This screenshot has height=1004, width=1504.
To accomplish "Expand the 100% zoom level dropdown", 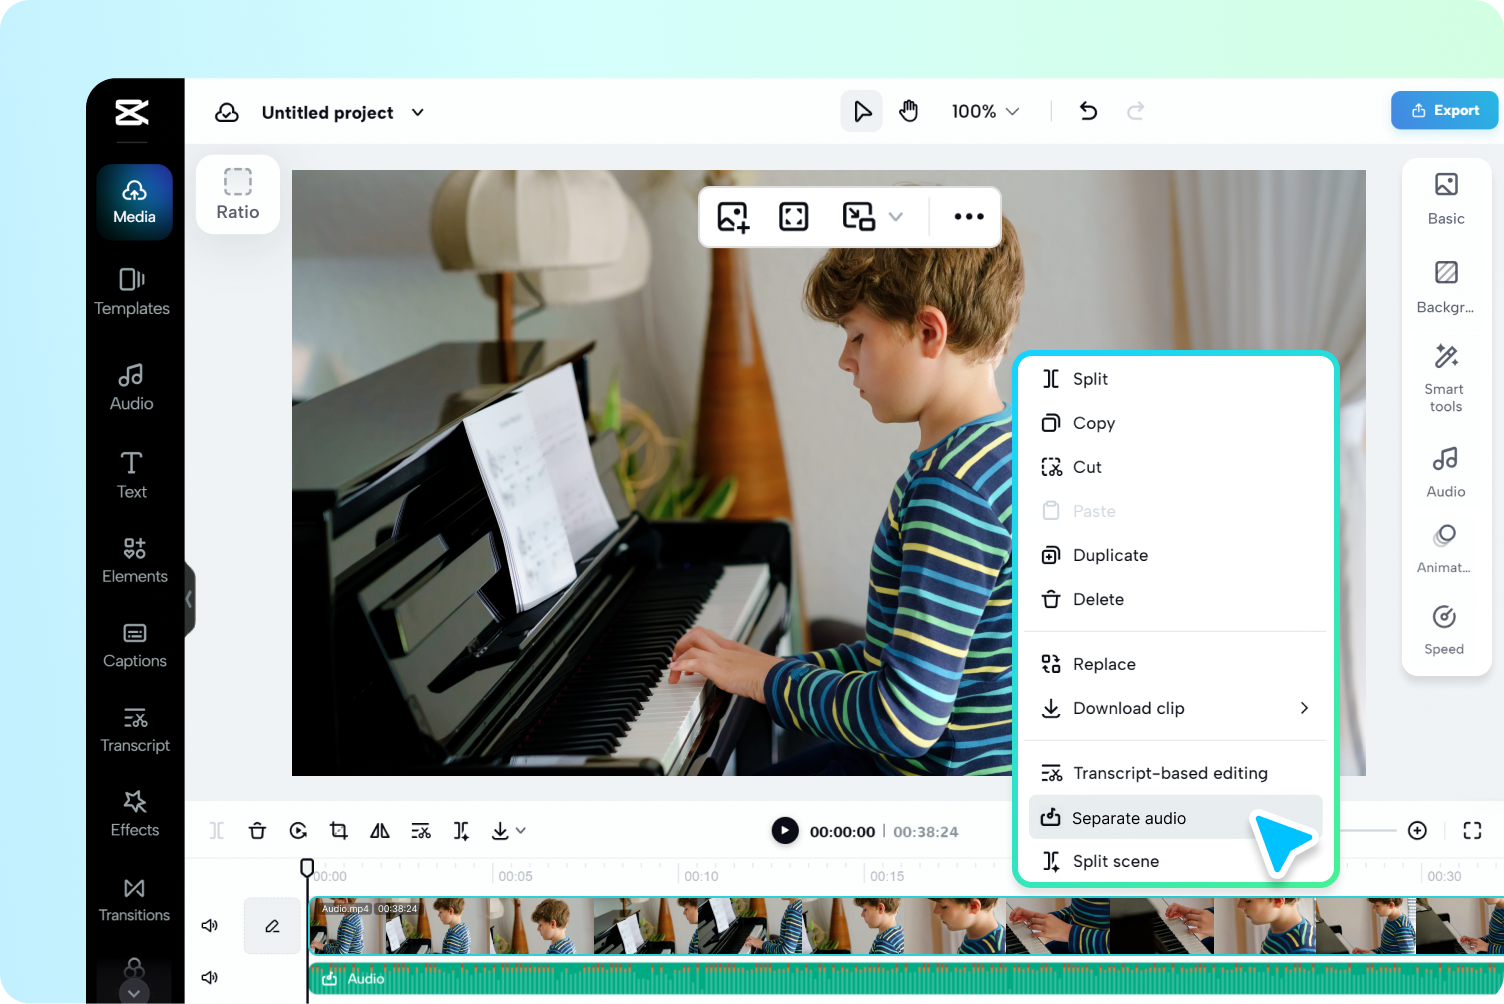I will click(x=984, y=111).
